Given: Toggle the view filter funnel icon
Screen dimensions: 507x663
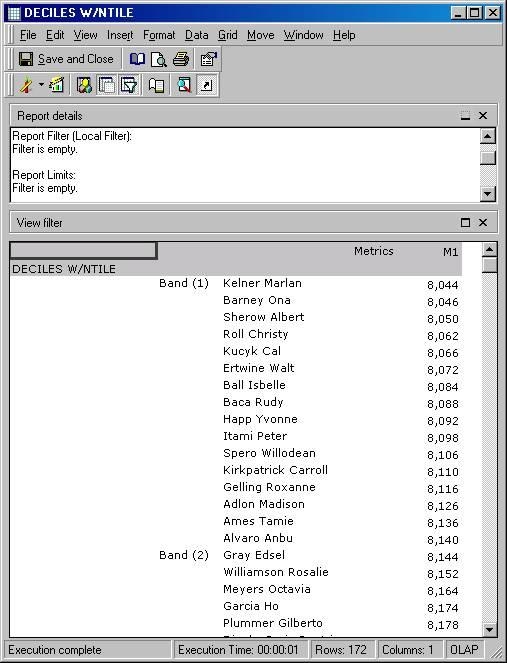Looking at the screenshot, I should click(x=129, y=85).
